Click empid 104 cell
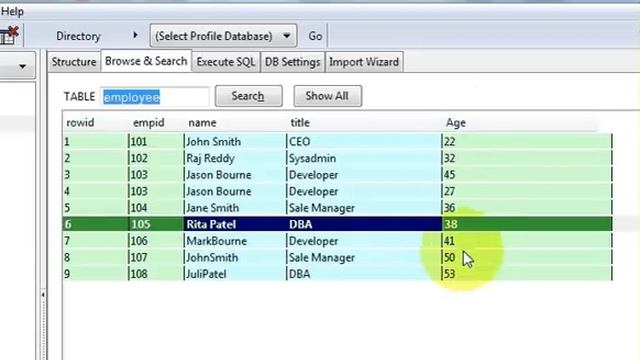The image size is (640, 360). point(156,208)
